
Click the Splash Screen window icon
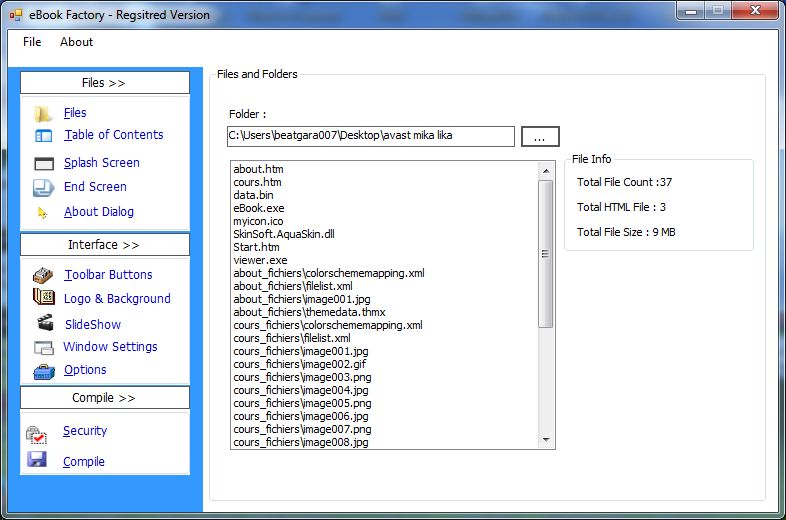44,163
